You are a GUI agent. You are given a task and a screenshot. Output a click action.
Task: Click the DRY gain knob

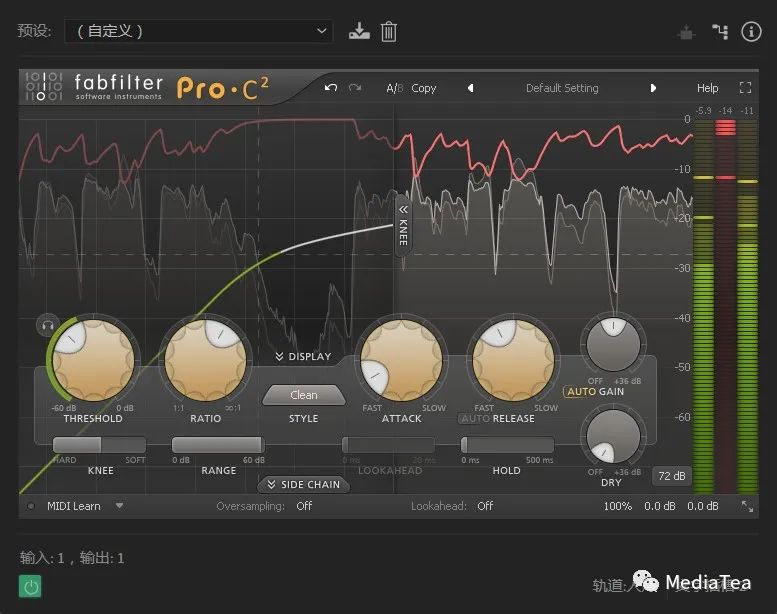point(613,437)
